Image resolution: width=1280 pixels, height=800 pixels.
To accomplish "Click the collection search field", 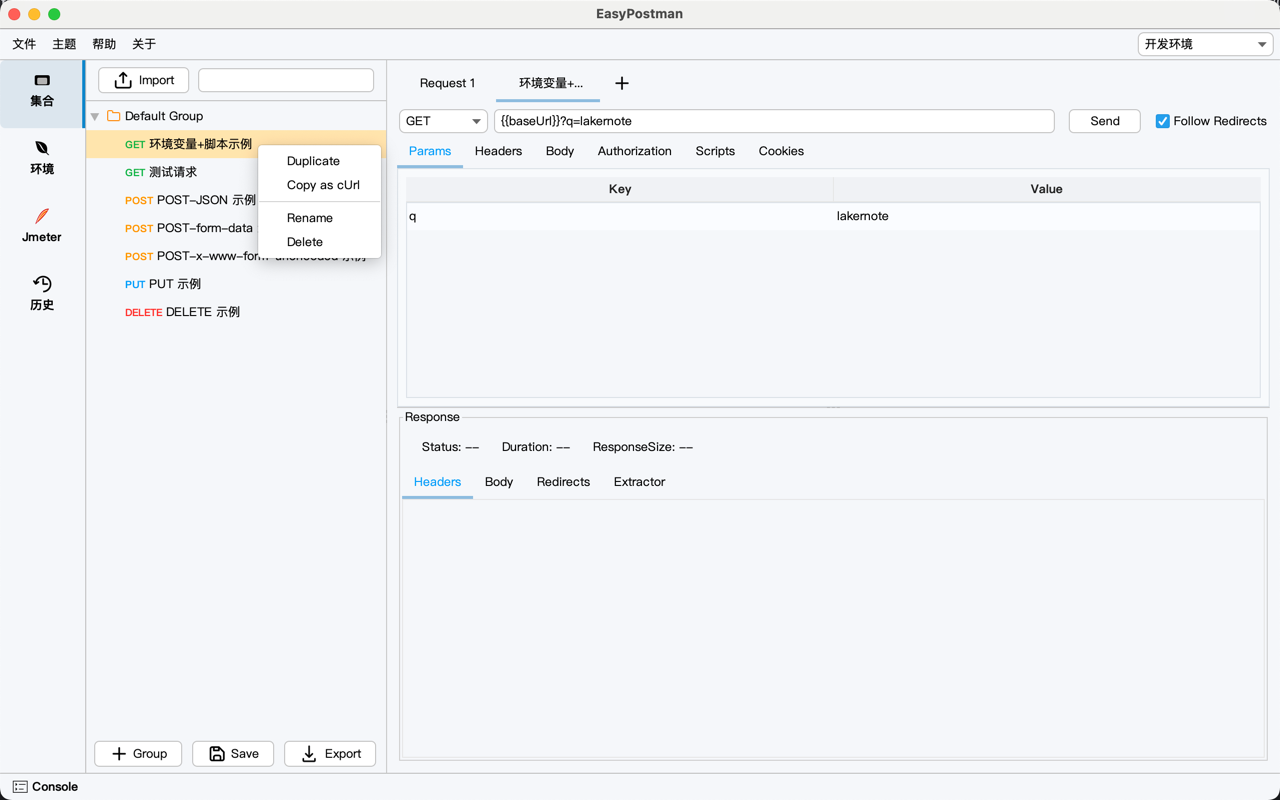I will click(286, 80).
